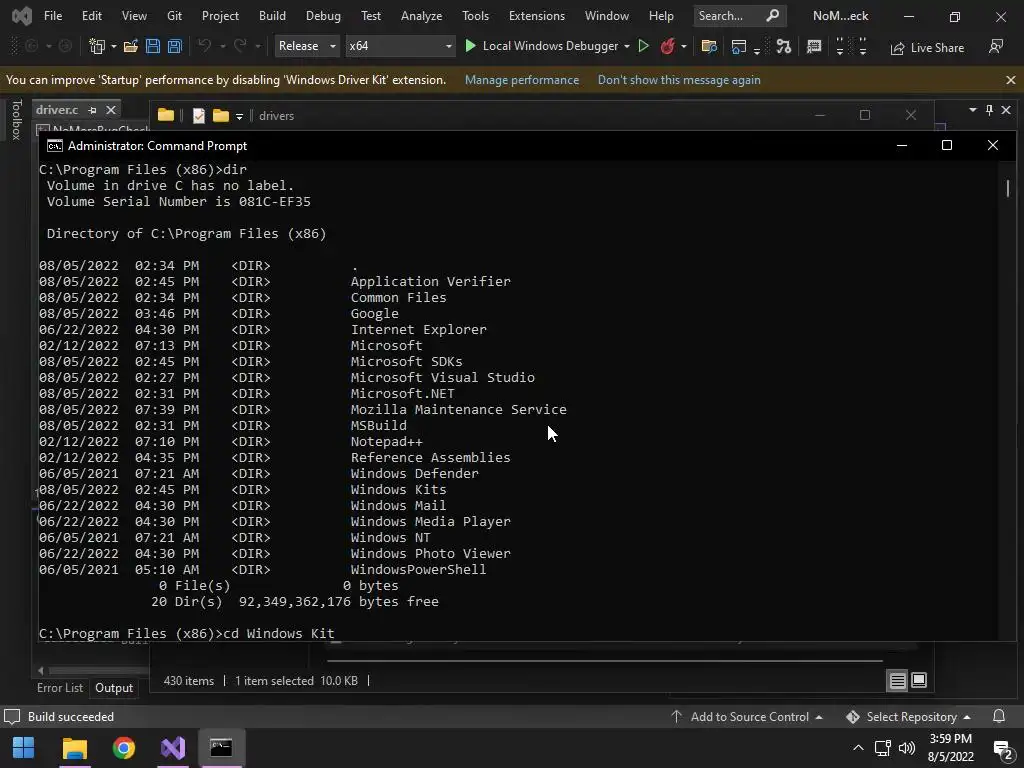Switch to the Output tab
This screenshot has width=1024, height=768.
(x=114, y=688)
